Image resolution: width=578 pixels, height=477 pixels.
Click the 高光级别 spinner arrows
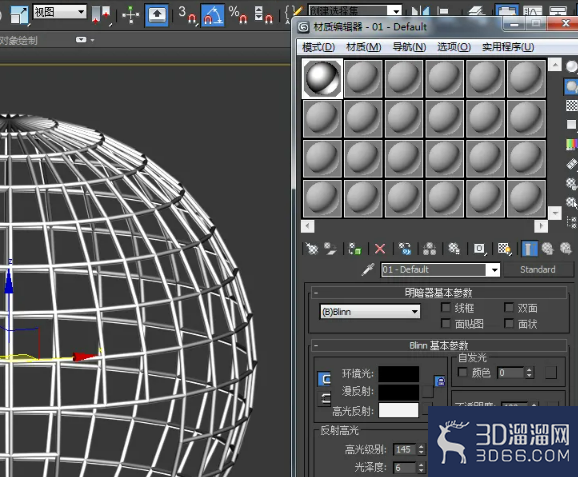pos(421,449)
